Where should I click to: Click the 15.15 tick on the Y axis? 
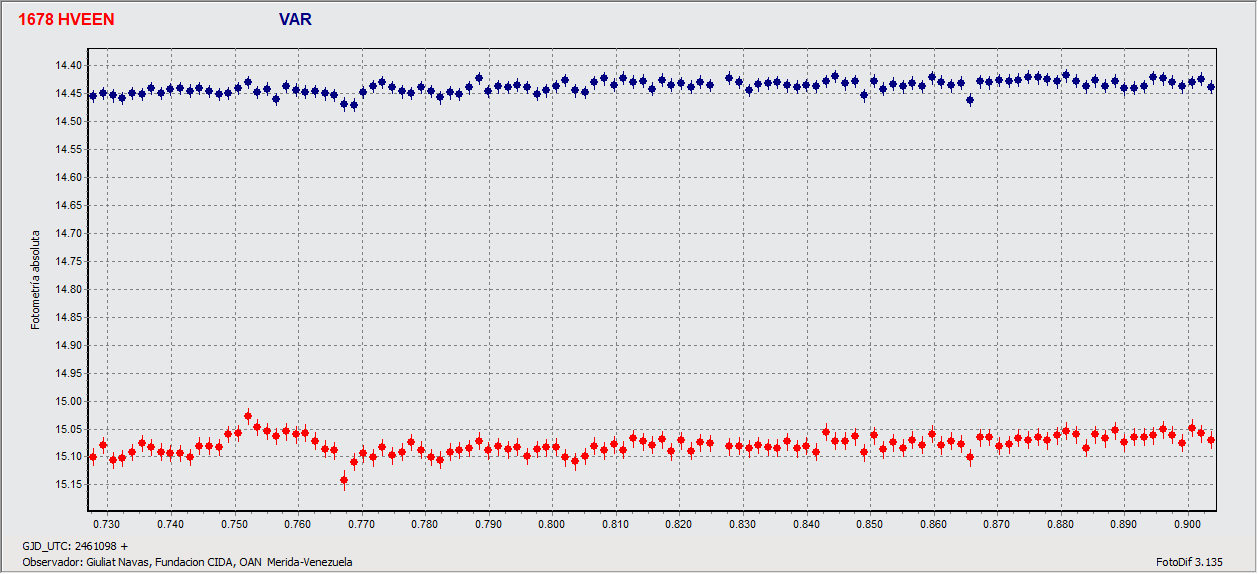coord(71,485)
